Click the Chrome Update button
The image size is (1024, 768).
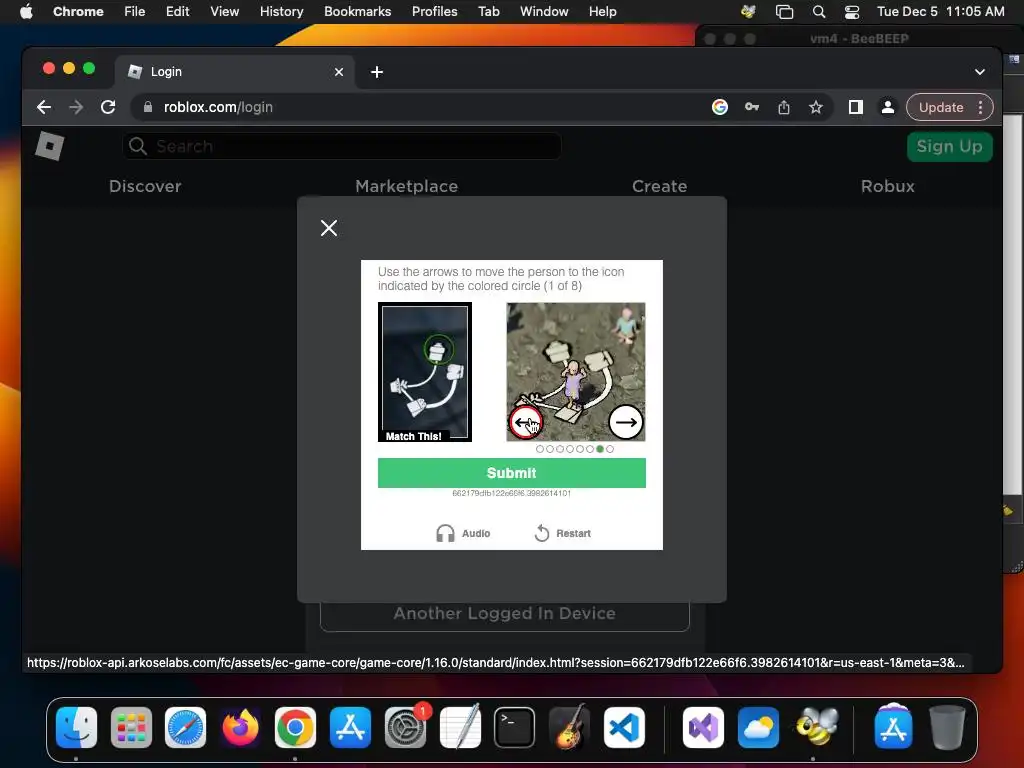[940, 107]
